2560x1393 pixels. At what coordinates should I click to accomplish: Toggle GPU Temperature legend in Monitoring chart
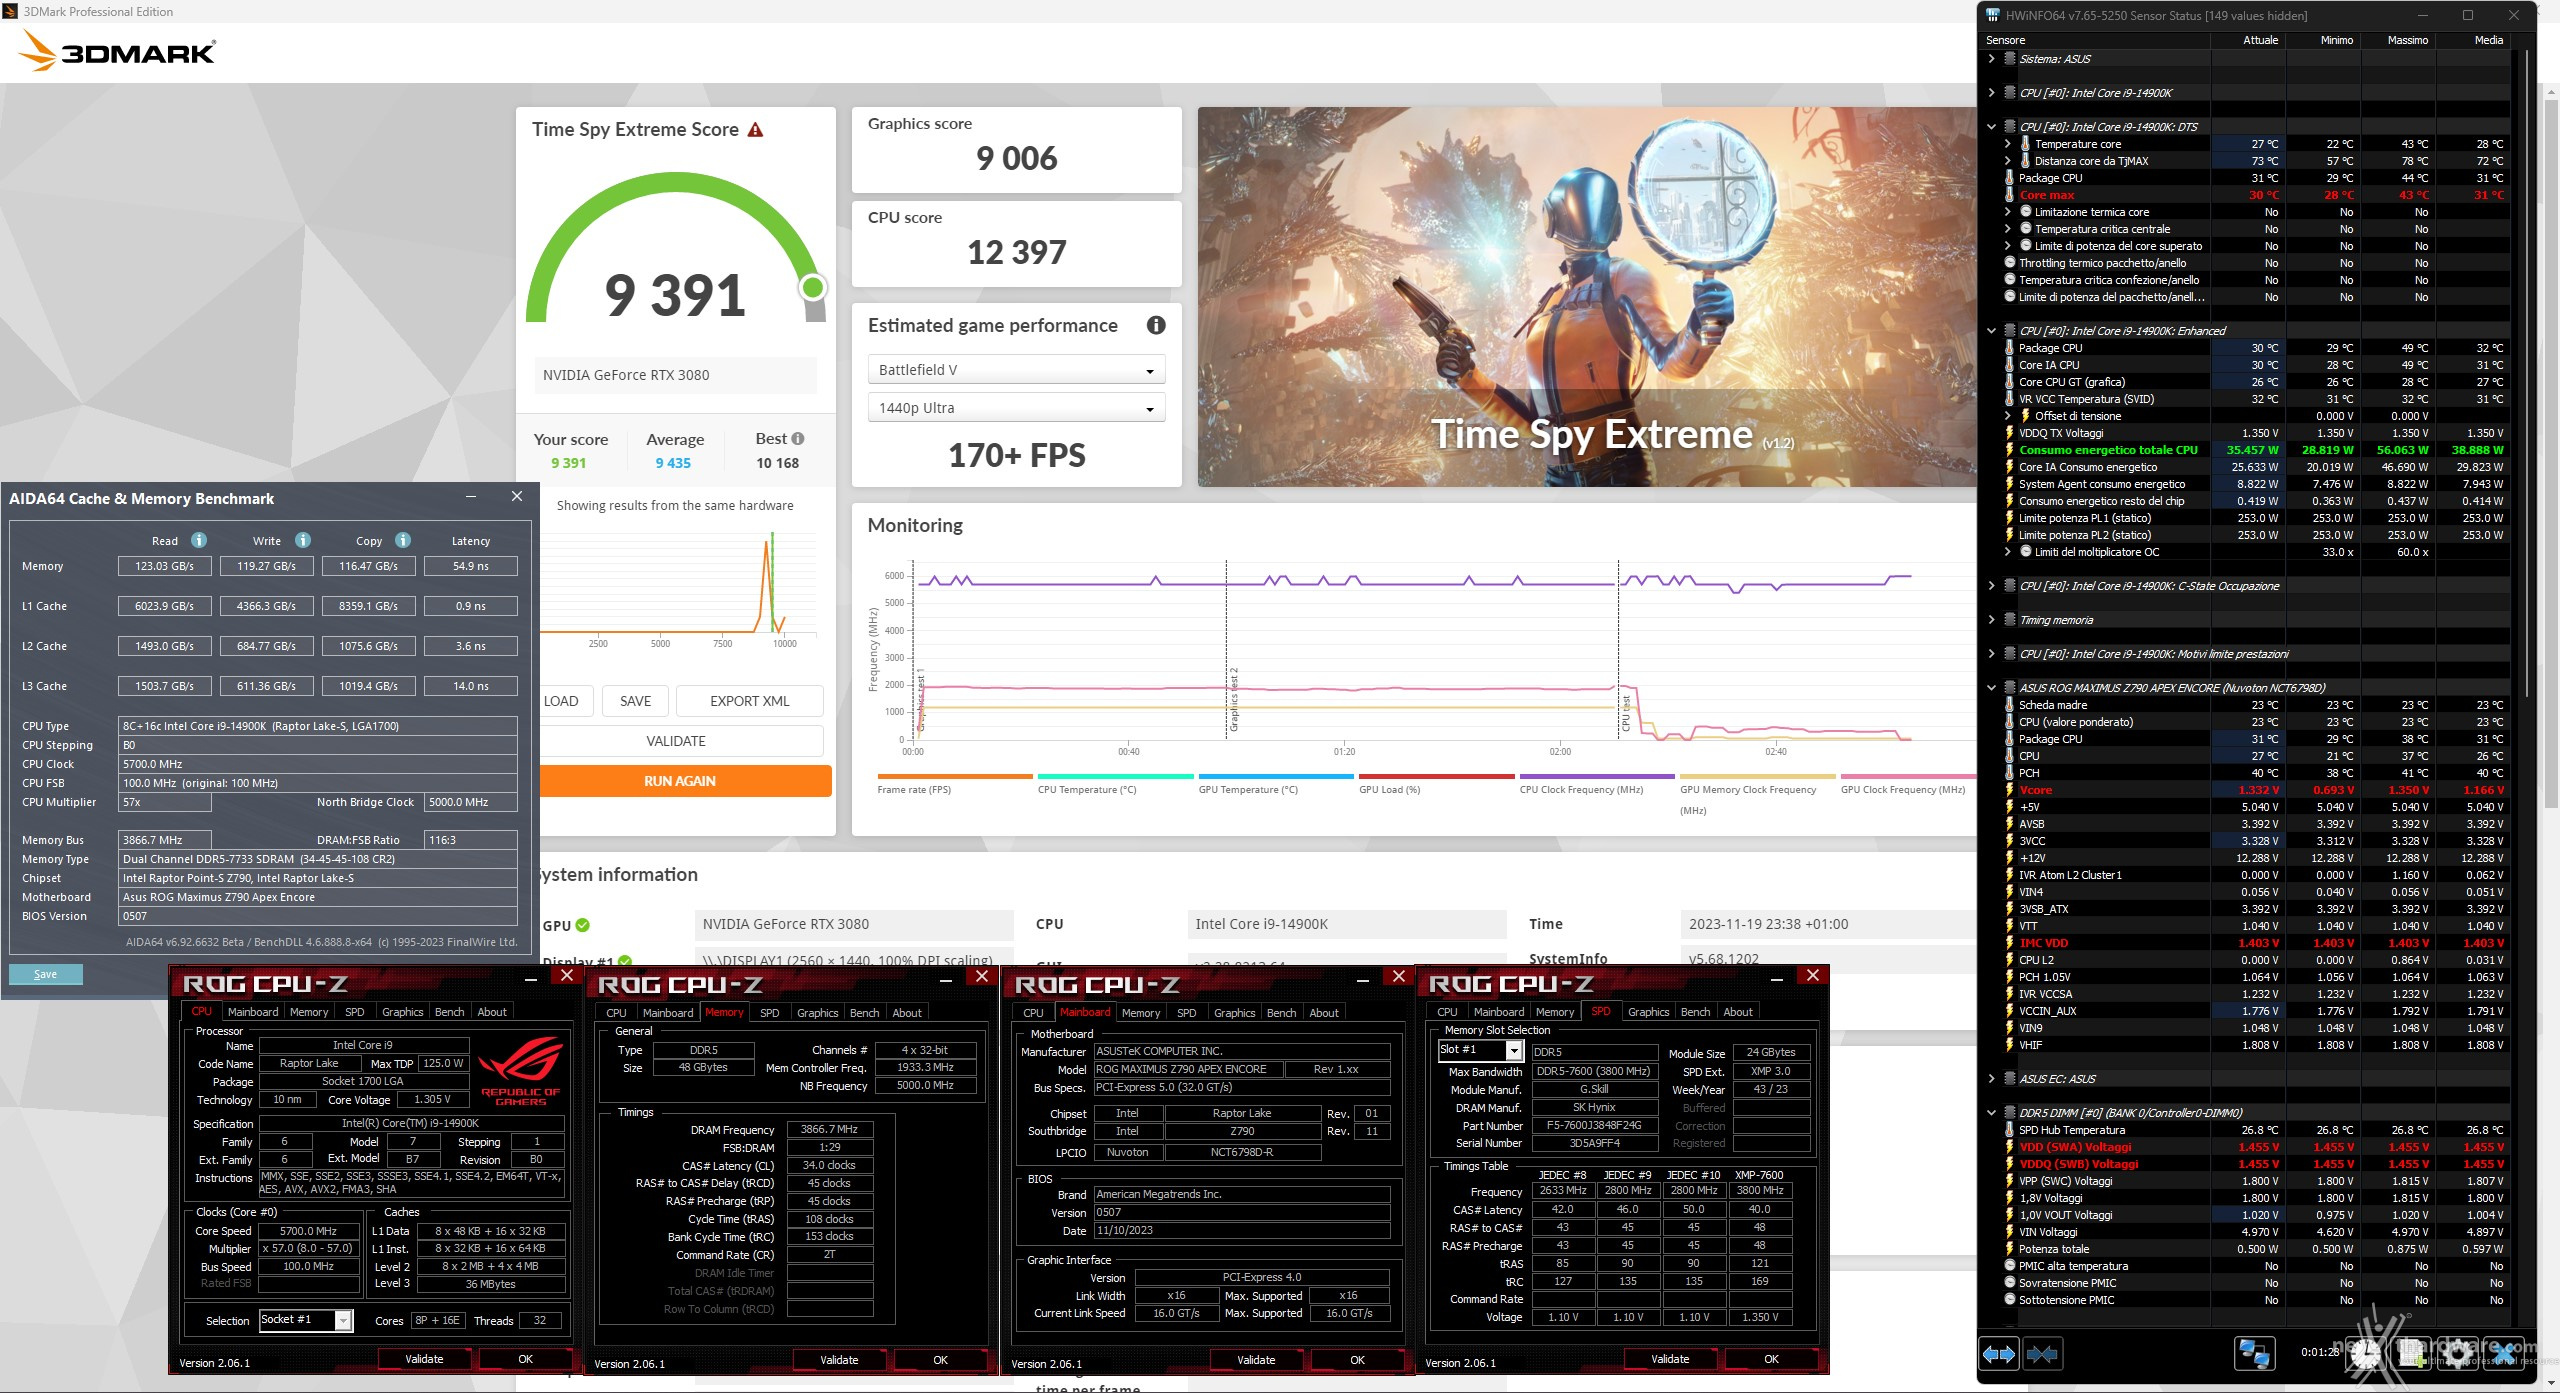pyautogui.click(x=1276, y=784)
